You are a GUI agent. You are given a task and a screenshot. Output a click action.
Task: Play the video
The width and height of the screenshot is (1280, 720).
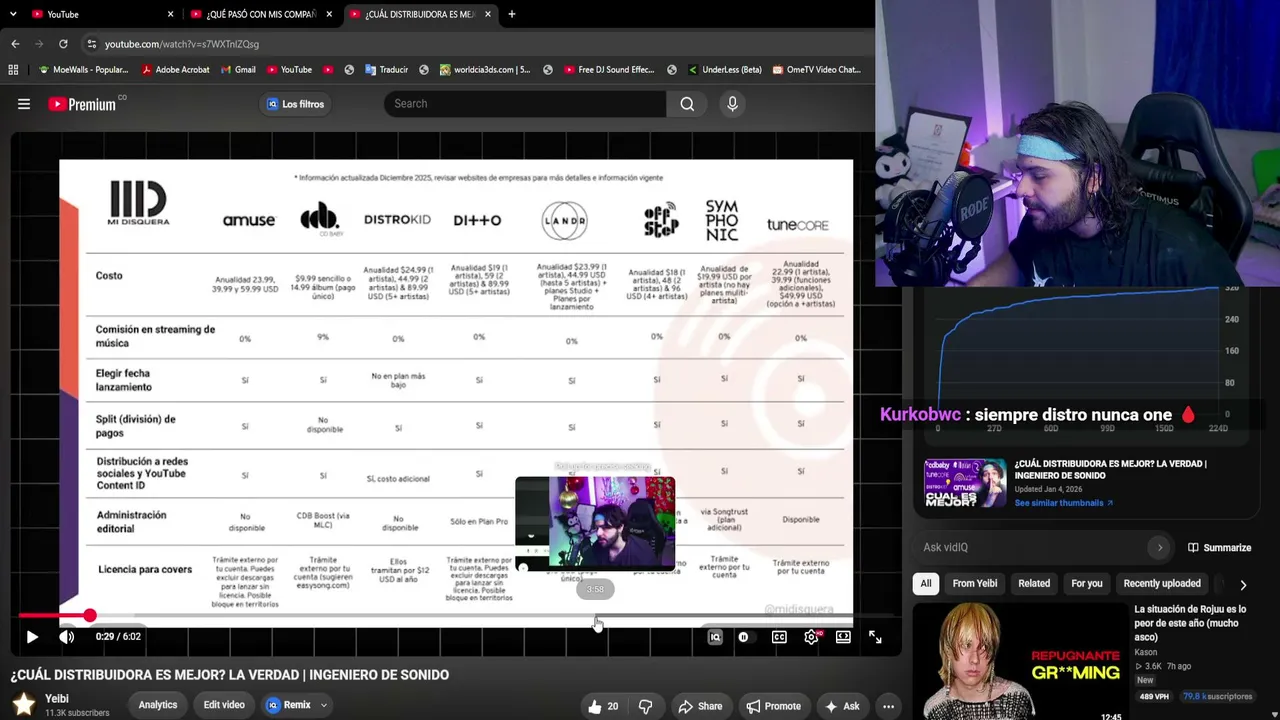pyautogui.click(x=32, y=637)
